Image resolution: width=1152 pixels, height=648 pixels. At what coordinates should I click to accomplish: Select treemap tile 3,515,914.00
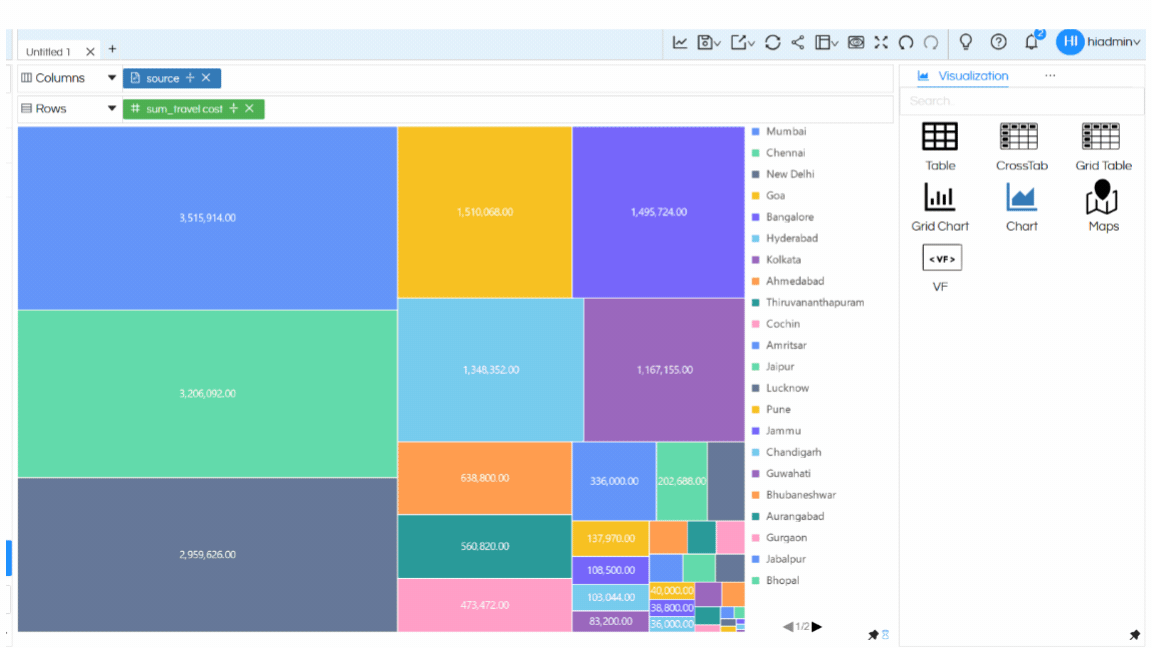(207, 218)
